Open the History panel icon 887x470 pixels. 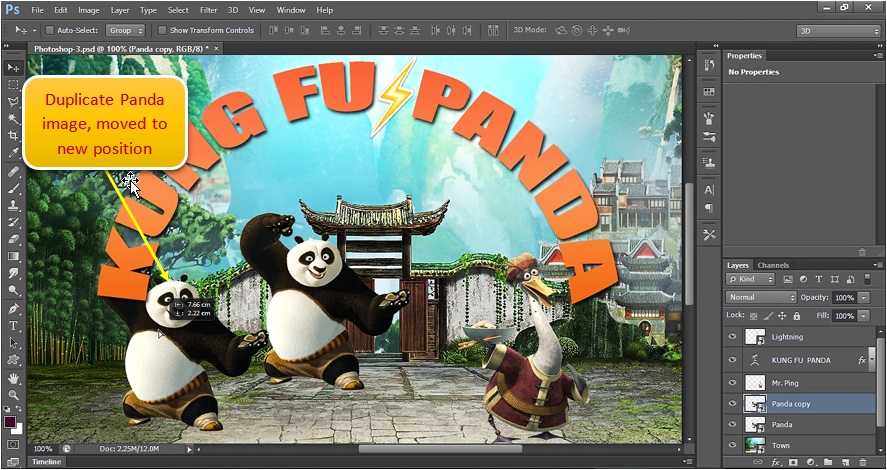[x=709, y=66]
